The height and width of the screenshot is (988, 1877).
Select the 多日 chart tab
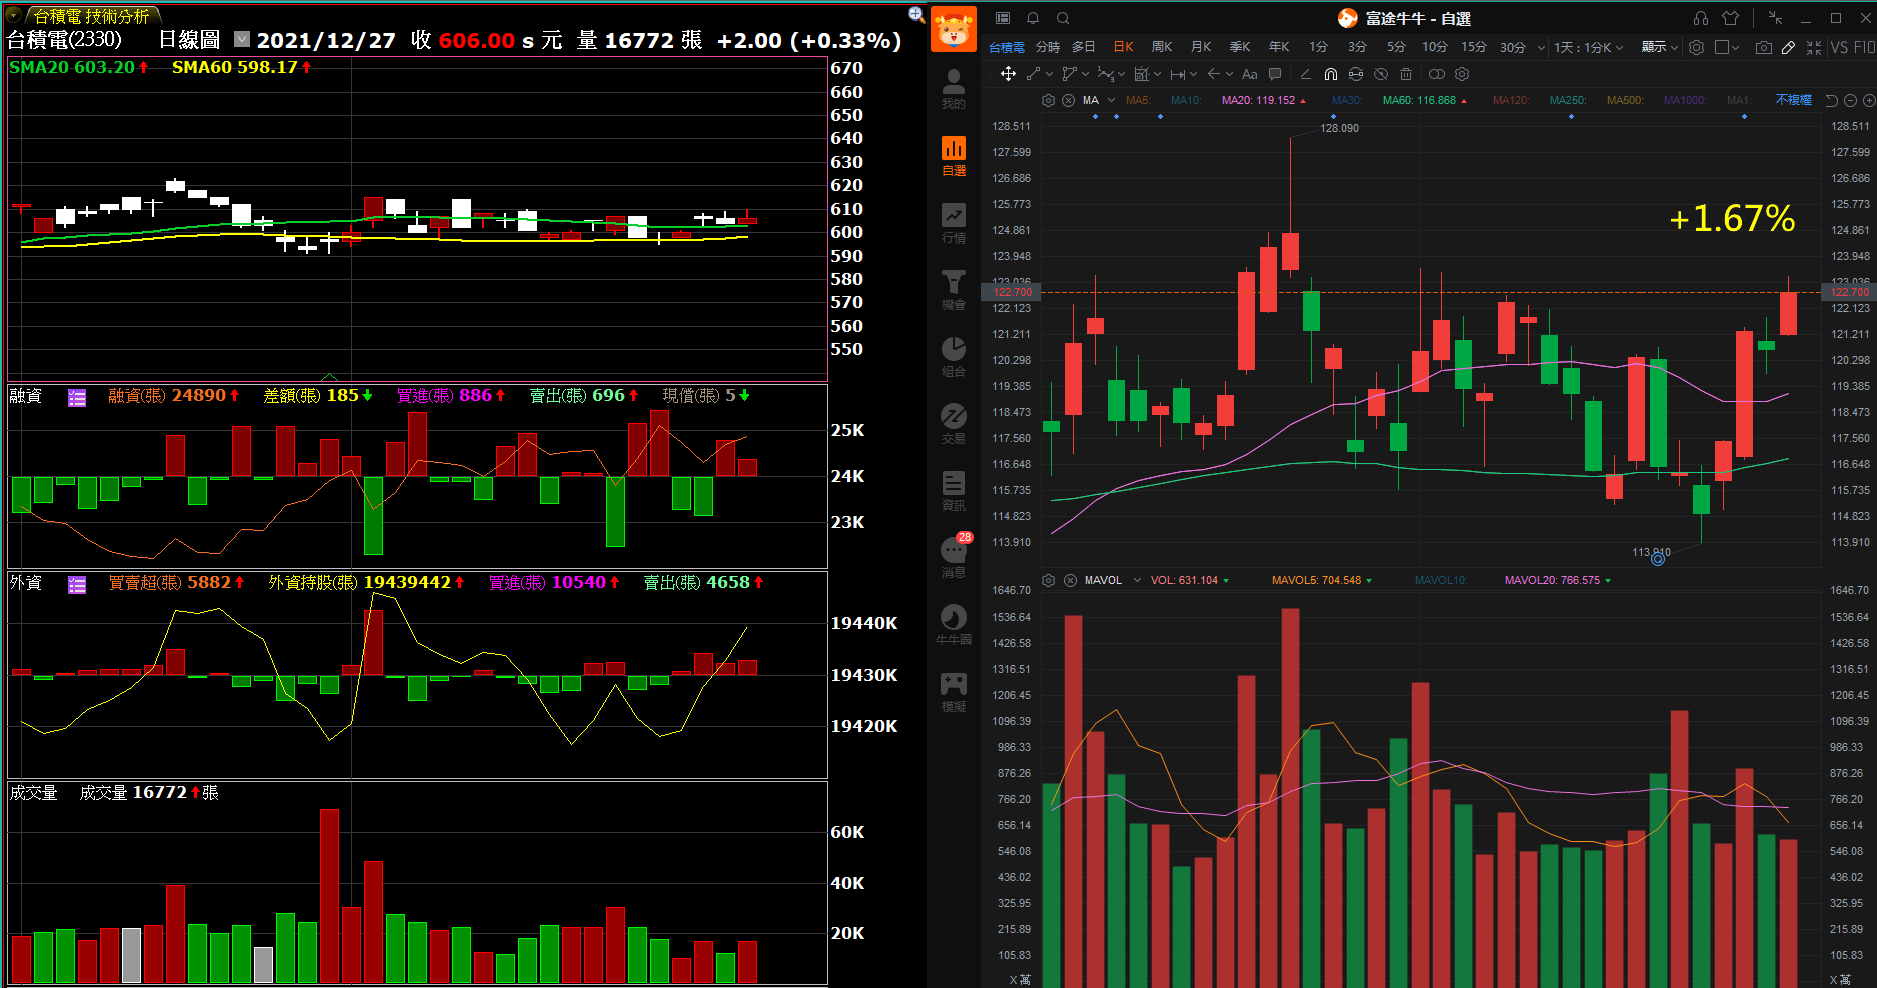point(1083,47)
